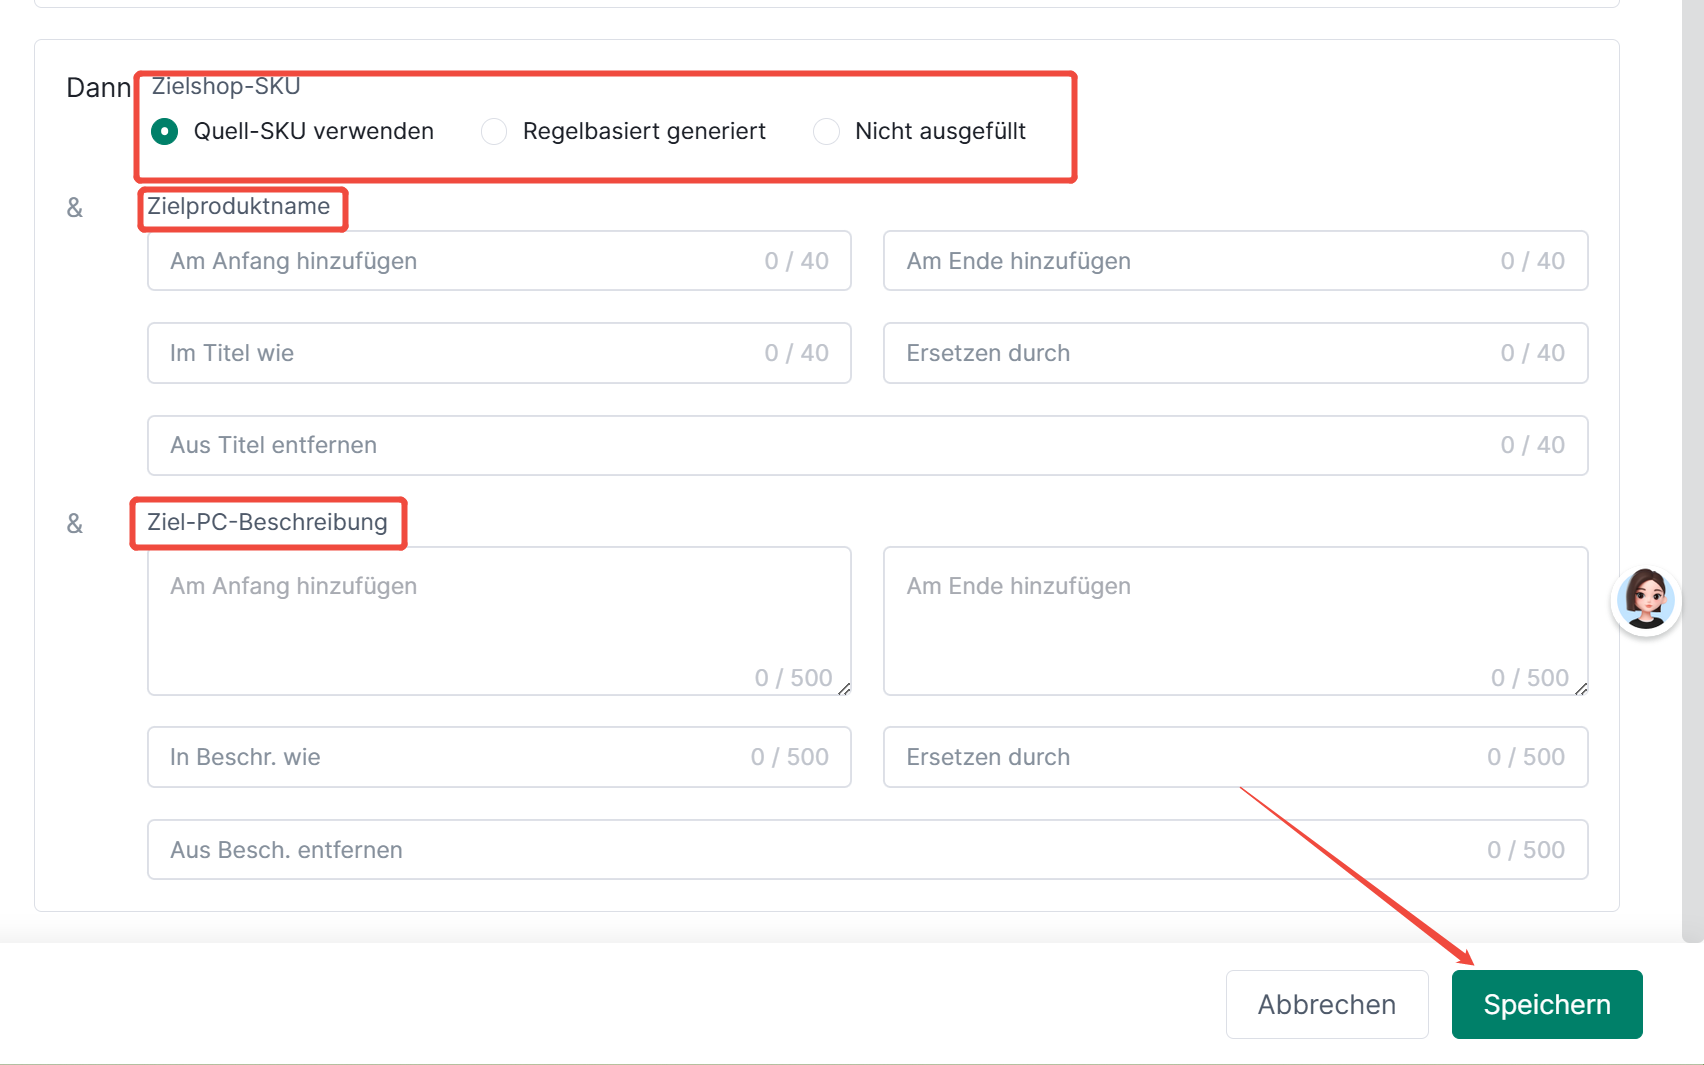Click title Ersetzen durch field
Image resolution: width=1704 pixels, height=1065 pixels.
[x=1236, y=353]
